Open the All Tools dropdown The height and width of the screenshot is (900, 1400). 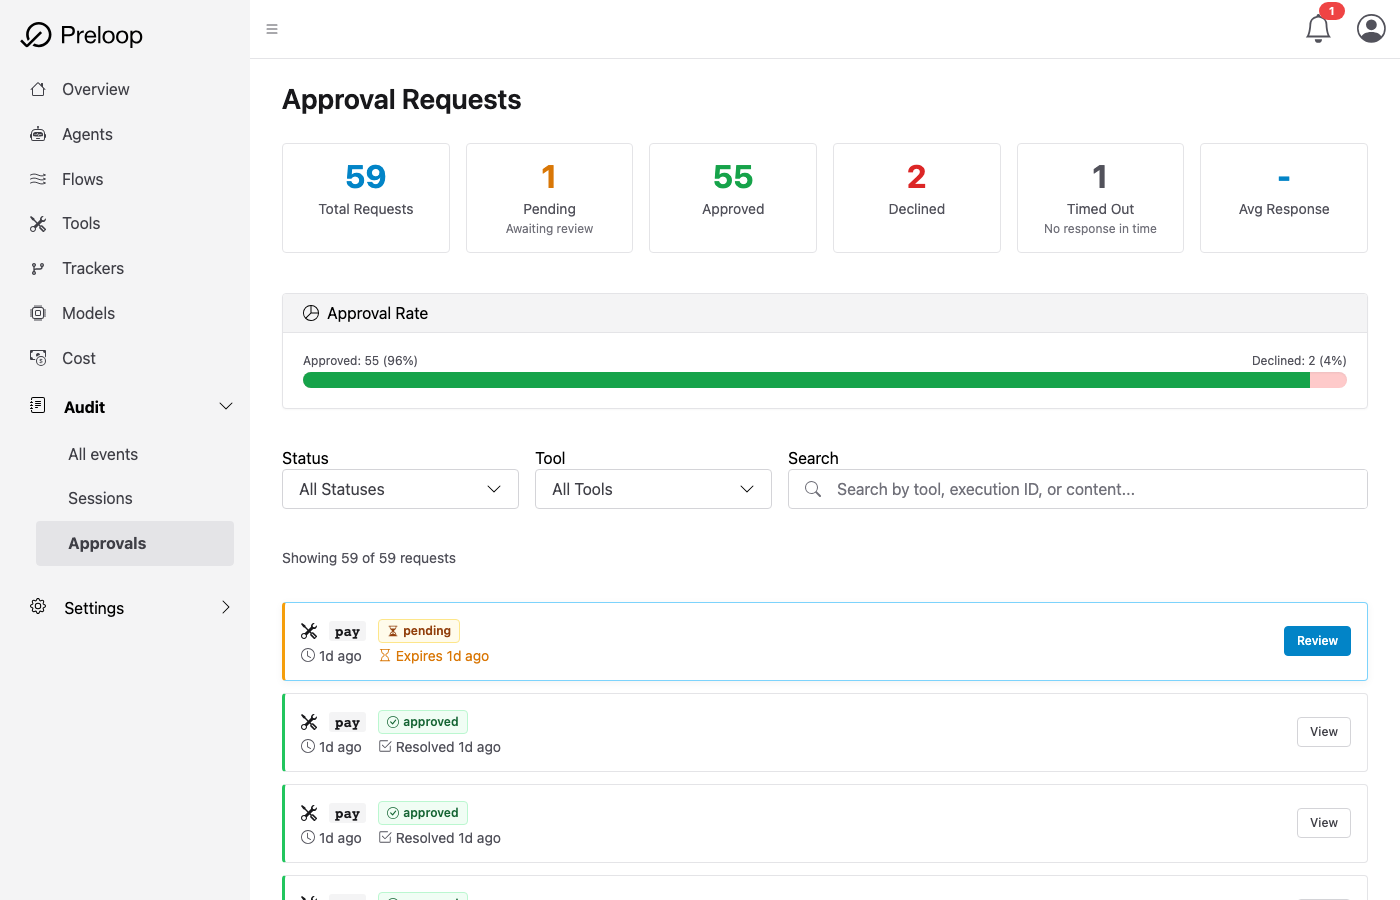[x=653, y=489]
